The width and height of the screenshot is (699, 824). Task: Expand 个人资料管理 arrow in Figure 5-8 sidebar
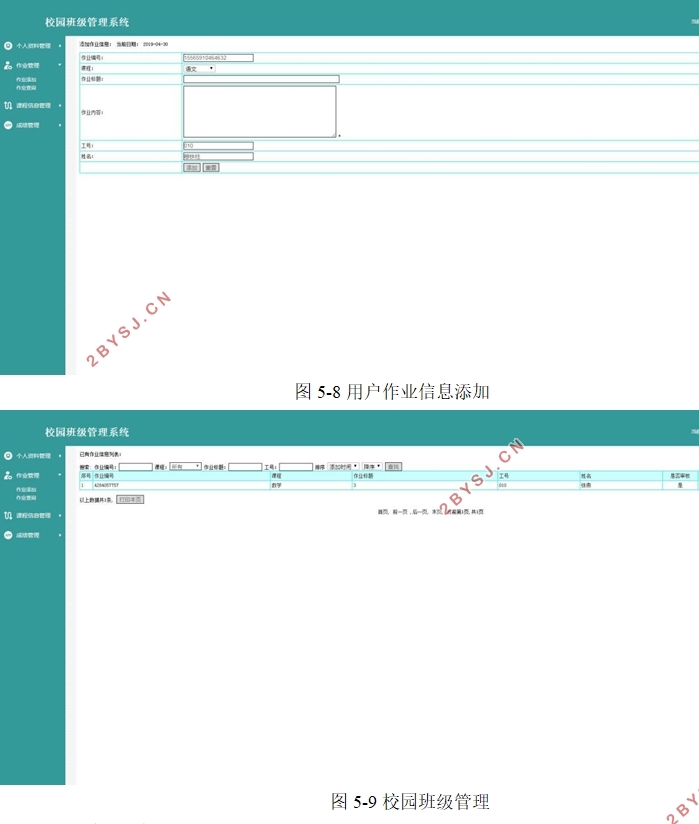click(60, 46)
